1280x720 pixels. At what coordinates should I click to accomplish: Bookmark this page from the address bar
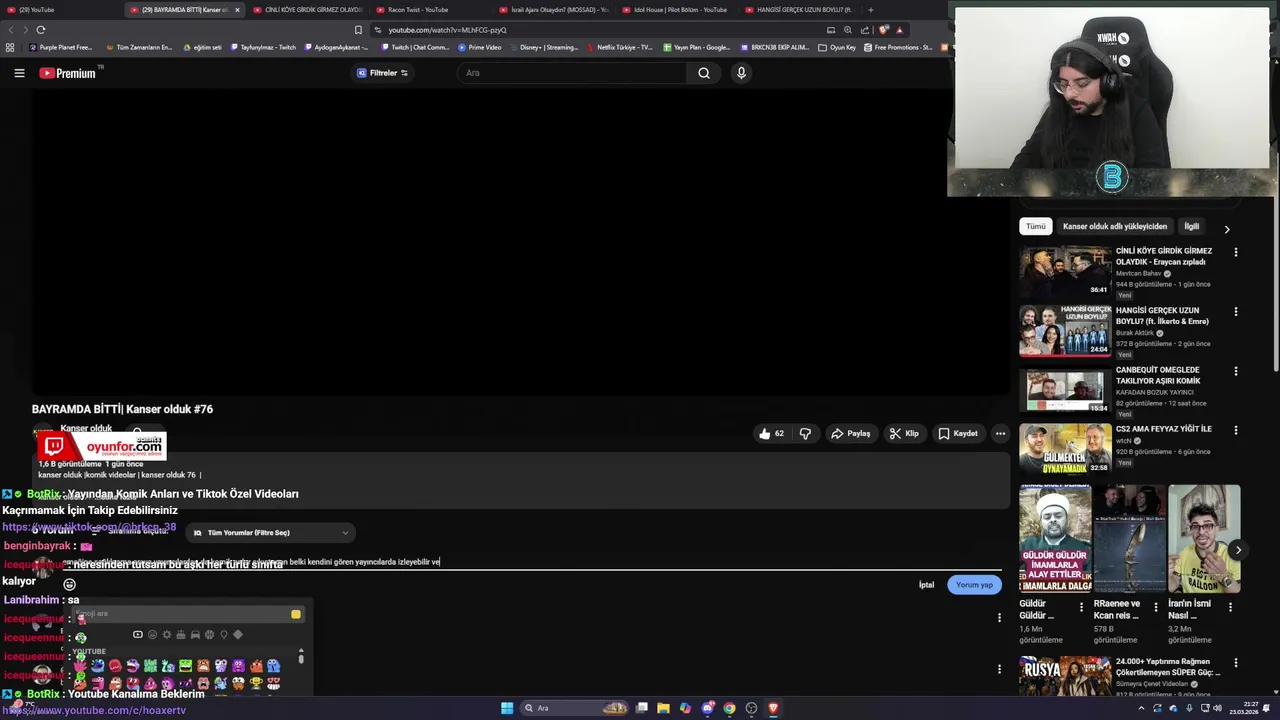(x=358, y=30)
